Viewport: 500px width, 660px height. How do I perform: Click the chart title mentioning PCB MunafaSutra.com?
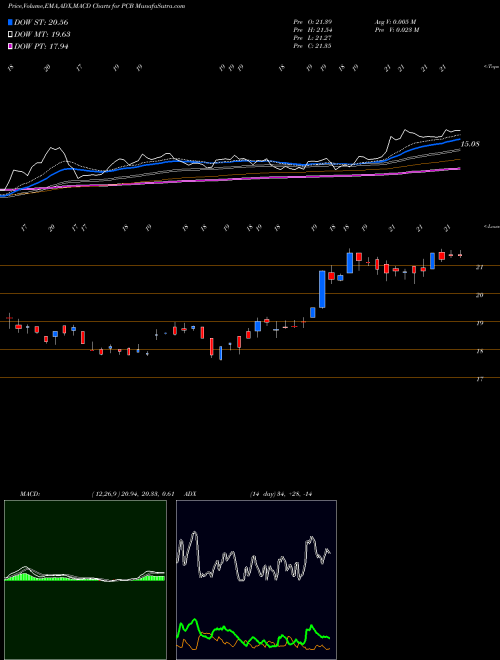pyautogui.click(x=96, y=6)
